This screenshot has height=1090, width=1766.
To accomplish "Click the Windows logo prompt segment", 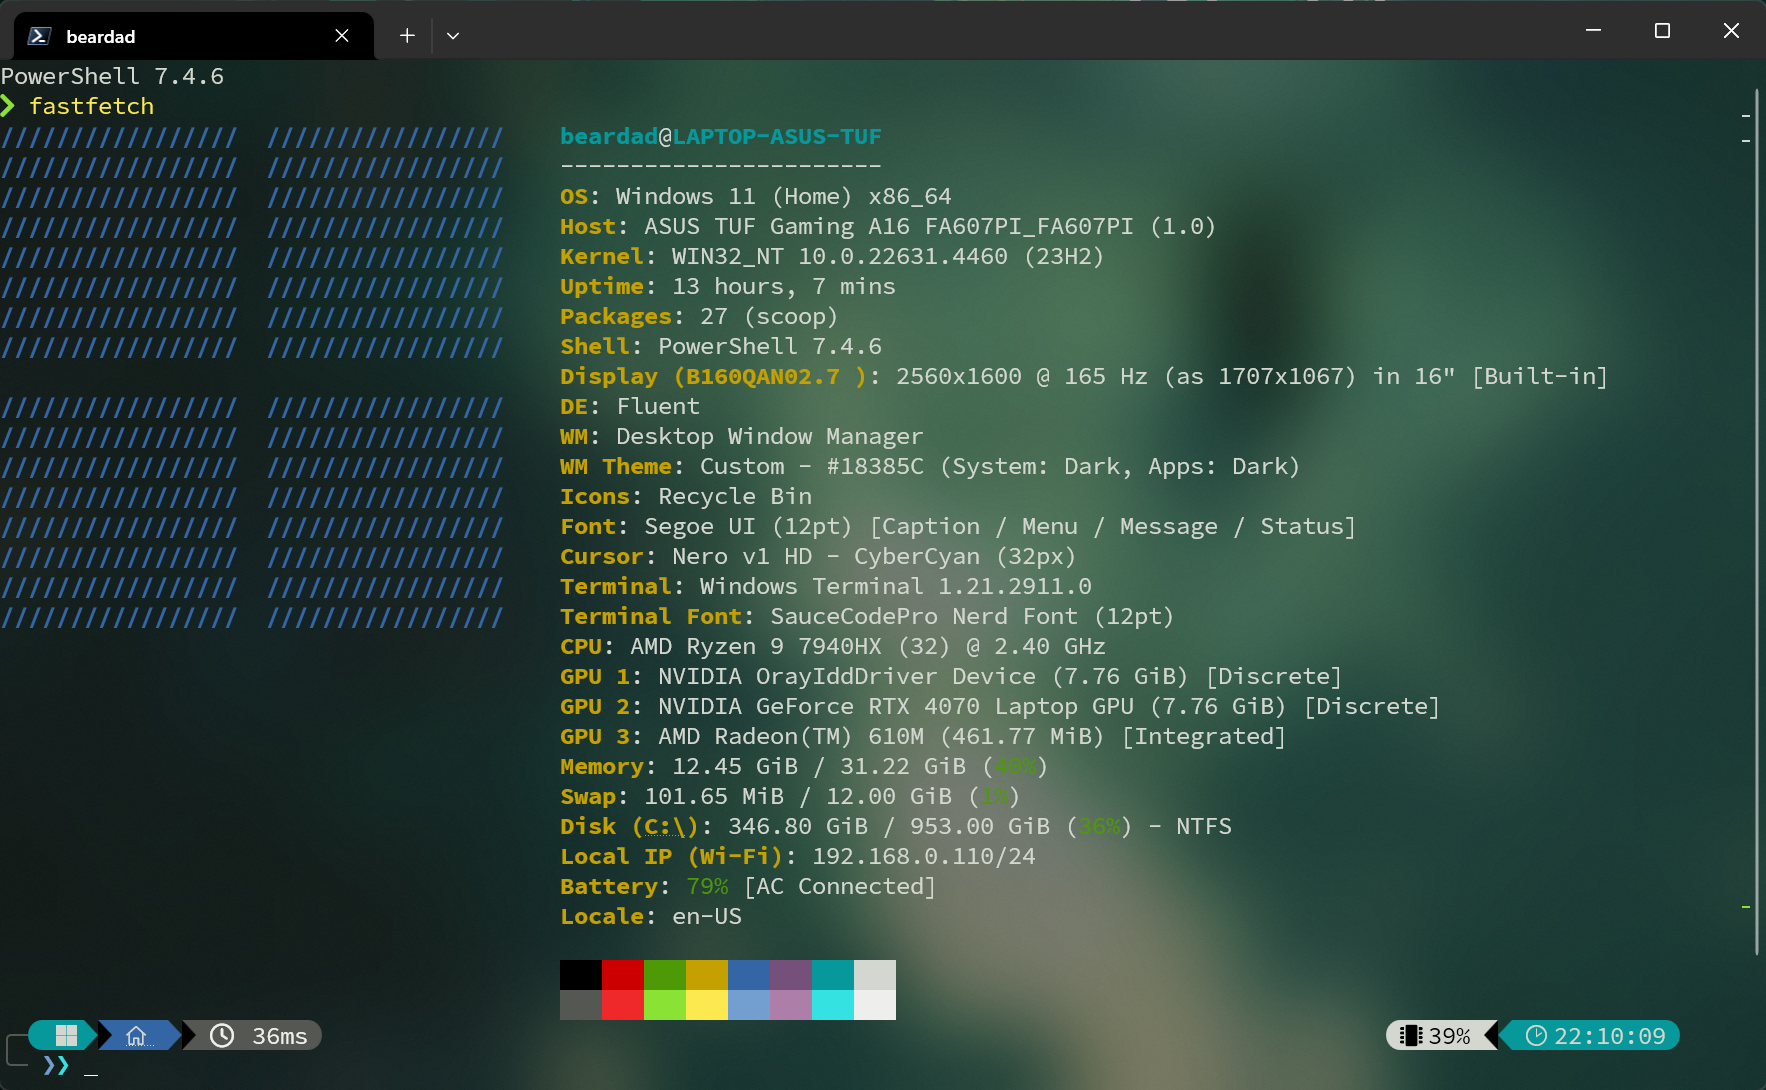I will pyautogui.click(x=66, y=1036).
